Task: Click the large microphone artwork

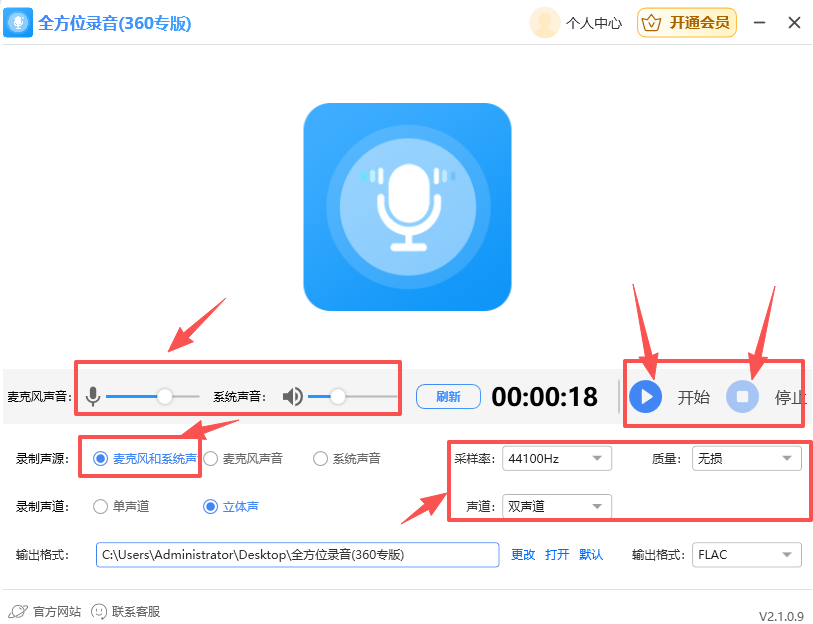Action: [406, 206]
